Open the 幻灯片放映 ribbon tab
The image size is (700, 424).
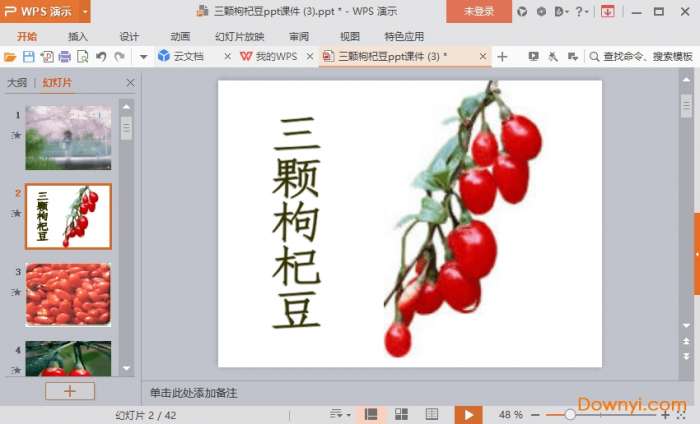(240, 37)
